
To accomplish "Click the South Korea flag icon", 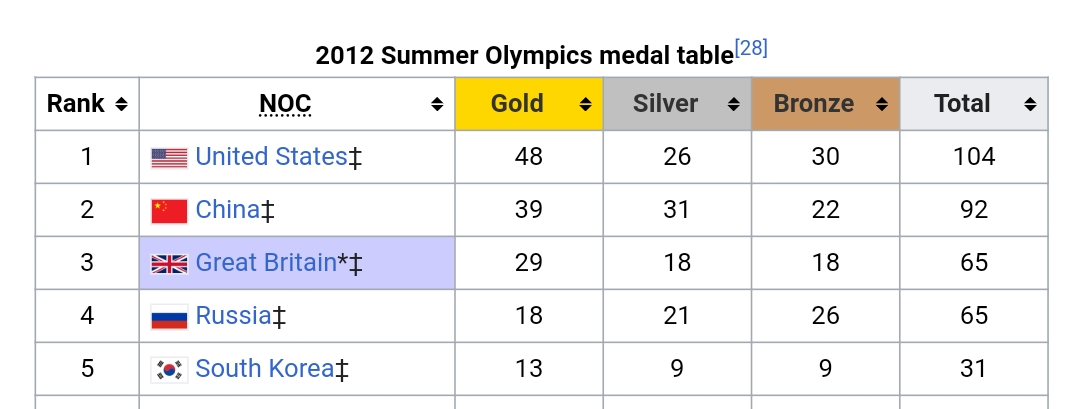I will [169, 370].
